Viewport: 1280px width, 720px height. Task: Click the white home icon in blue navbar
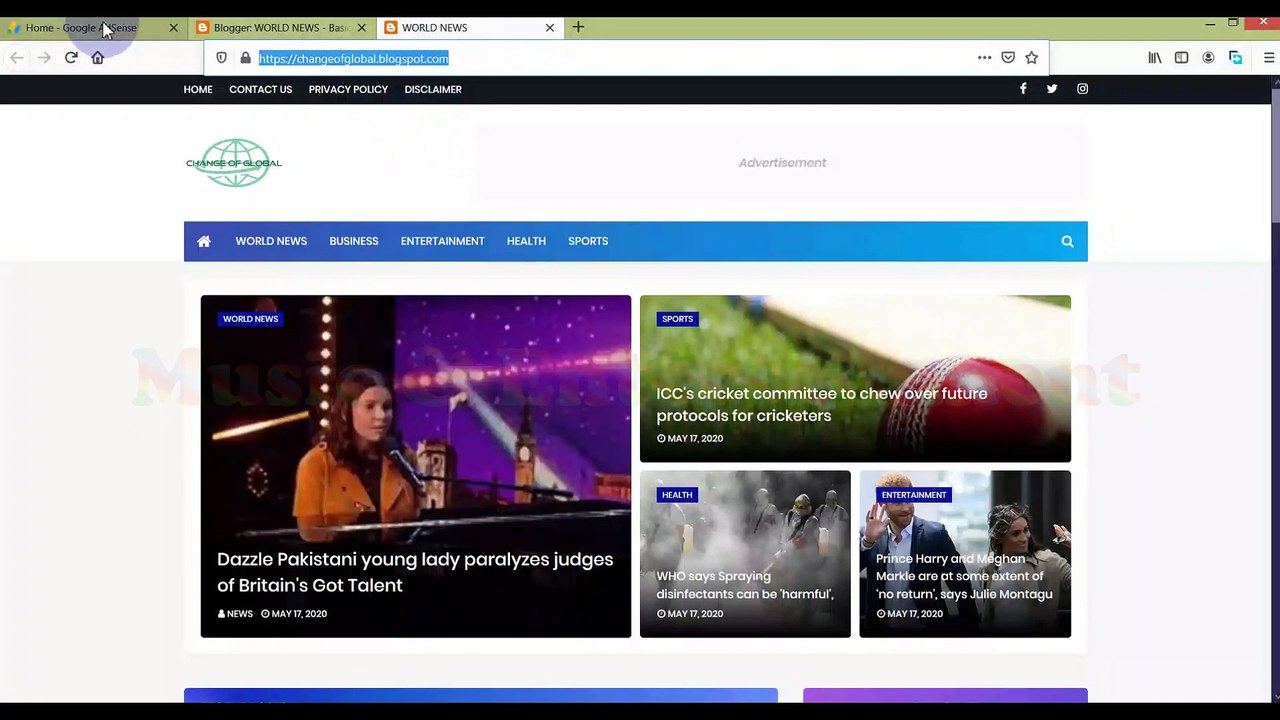point(204,241)
